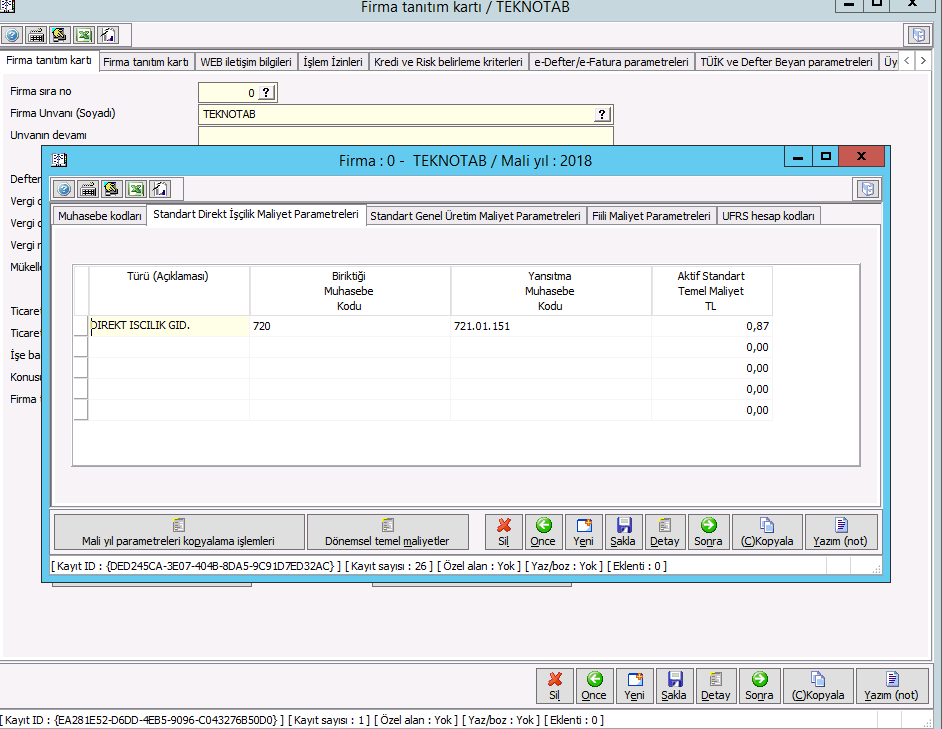The height and width of the screenshot is (729, 942).
Task: Select the WEB iletişim bilgileri tab
Action: (x=246, y=62)
